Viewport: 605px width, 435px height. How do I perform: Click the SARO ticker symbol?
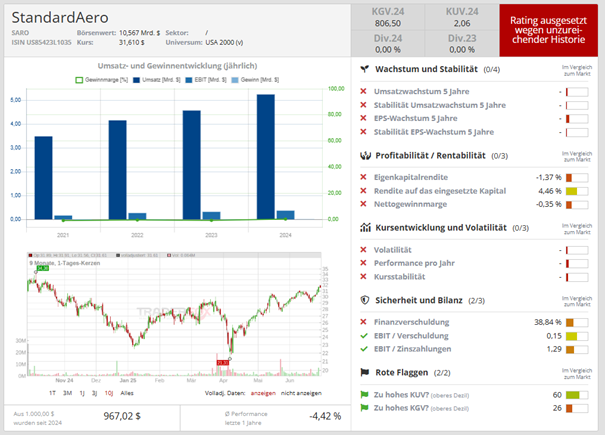coord(20,33)
